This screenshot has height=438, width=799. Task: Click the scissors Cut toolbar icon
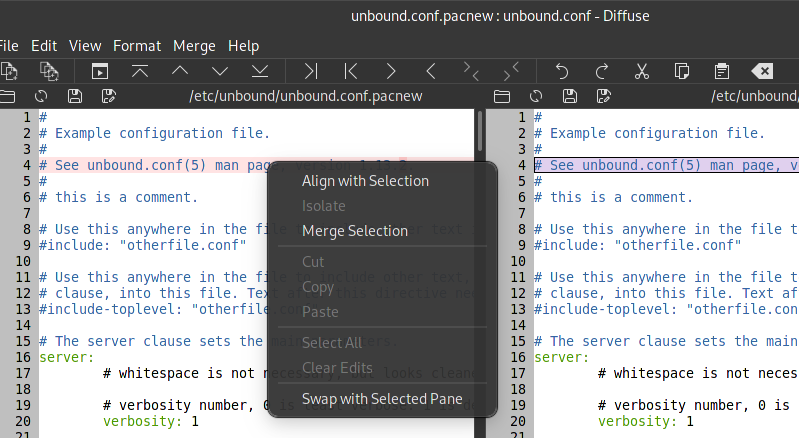[x=642, y=71]
